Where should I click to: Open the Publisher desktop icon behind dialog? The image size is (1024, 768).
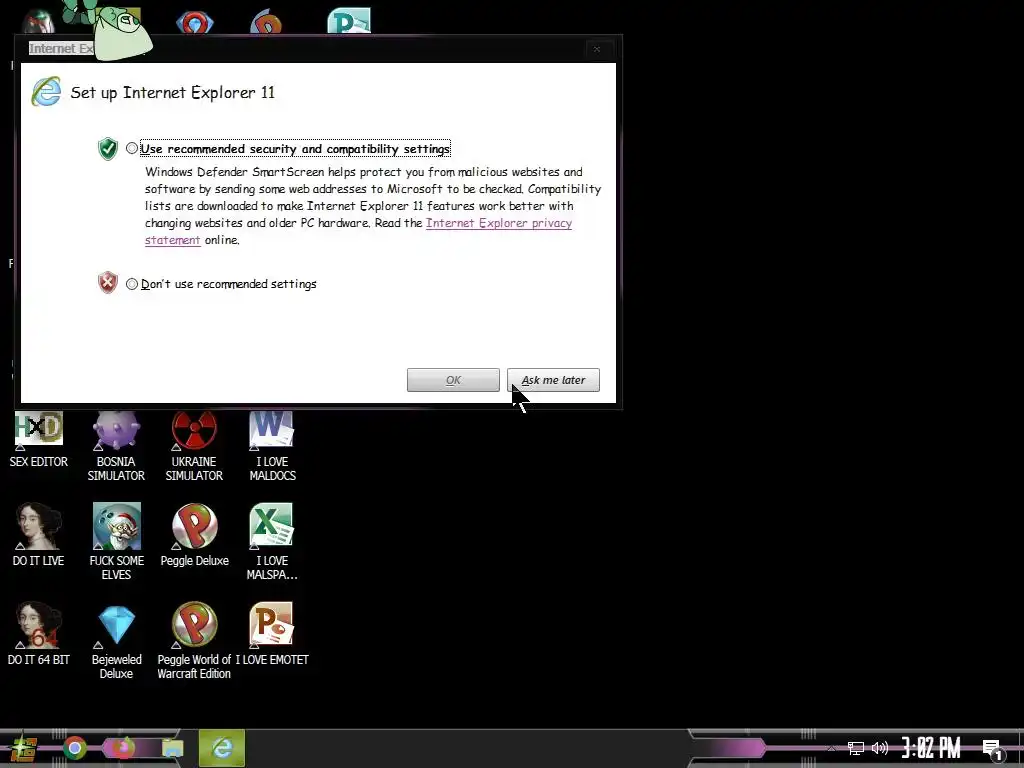(349, 20)
